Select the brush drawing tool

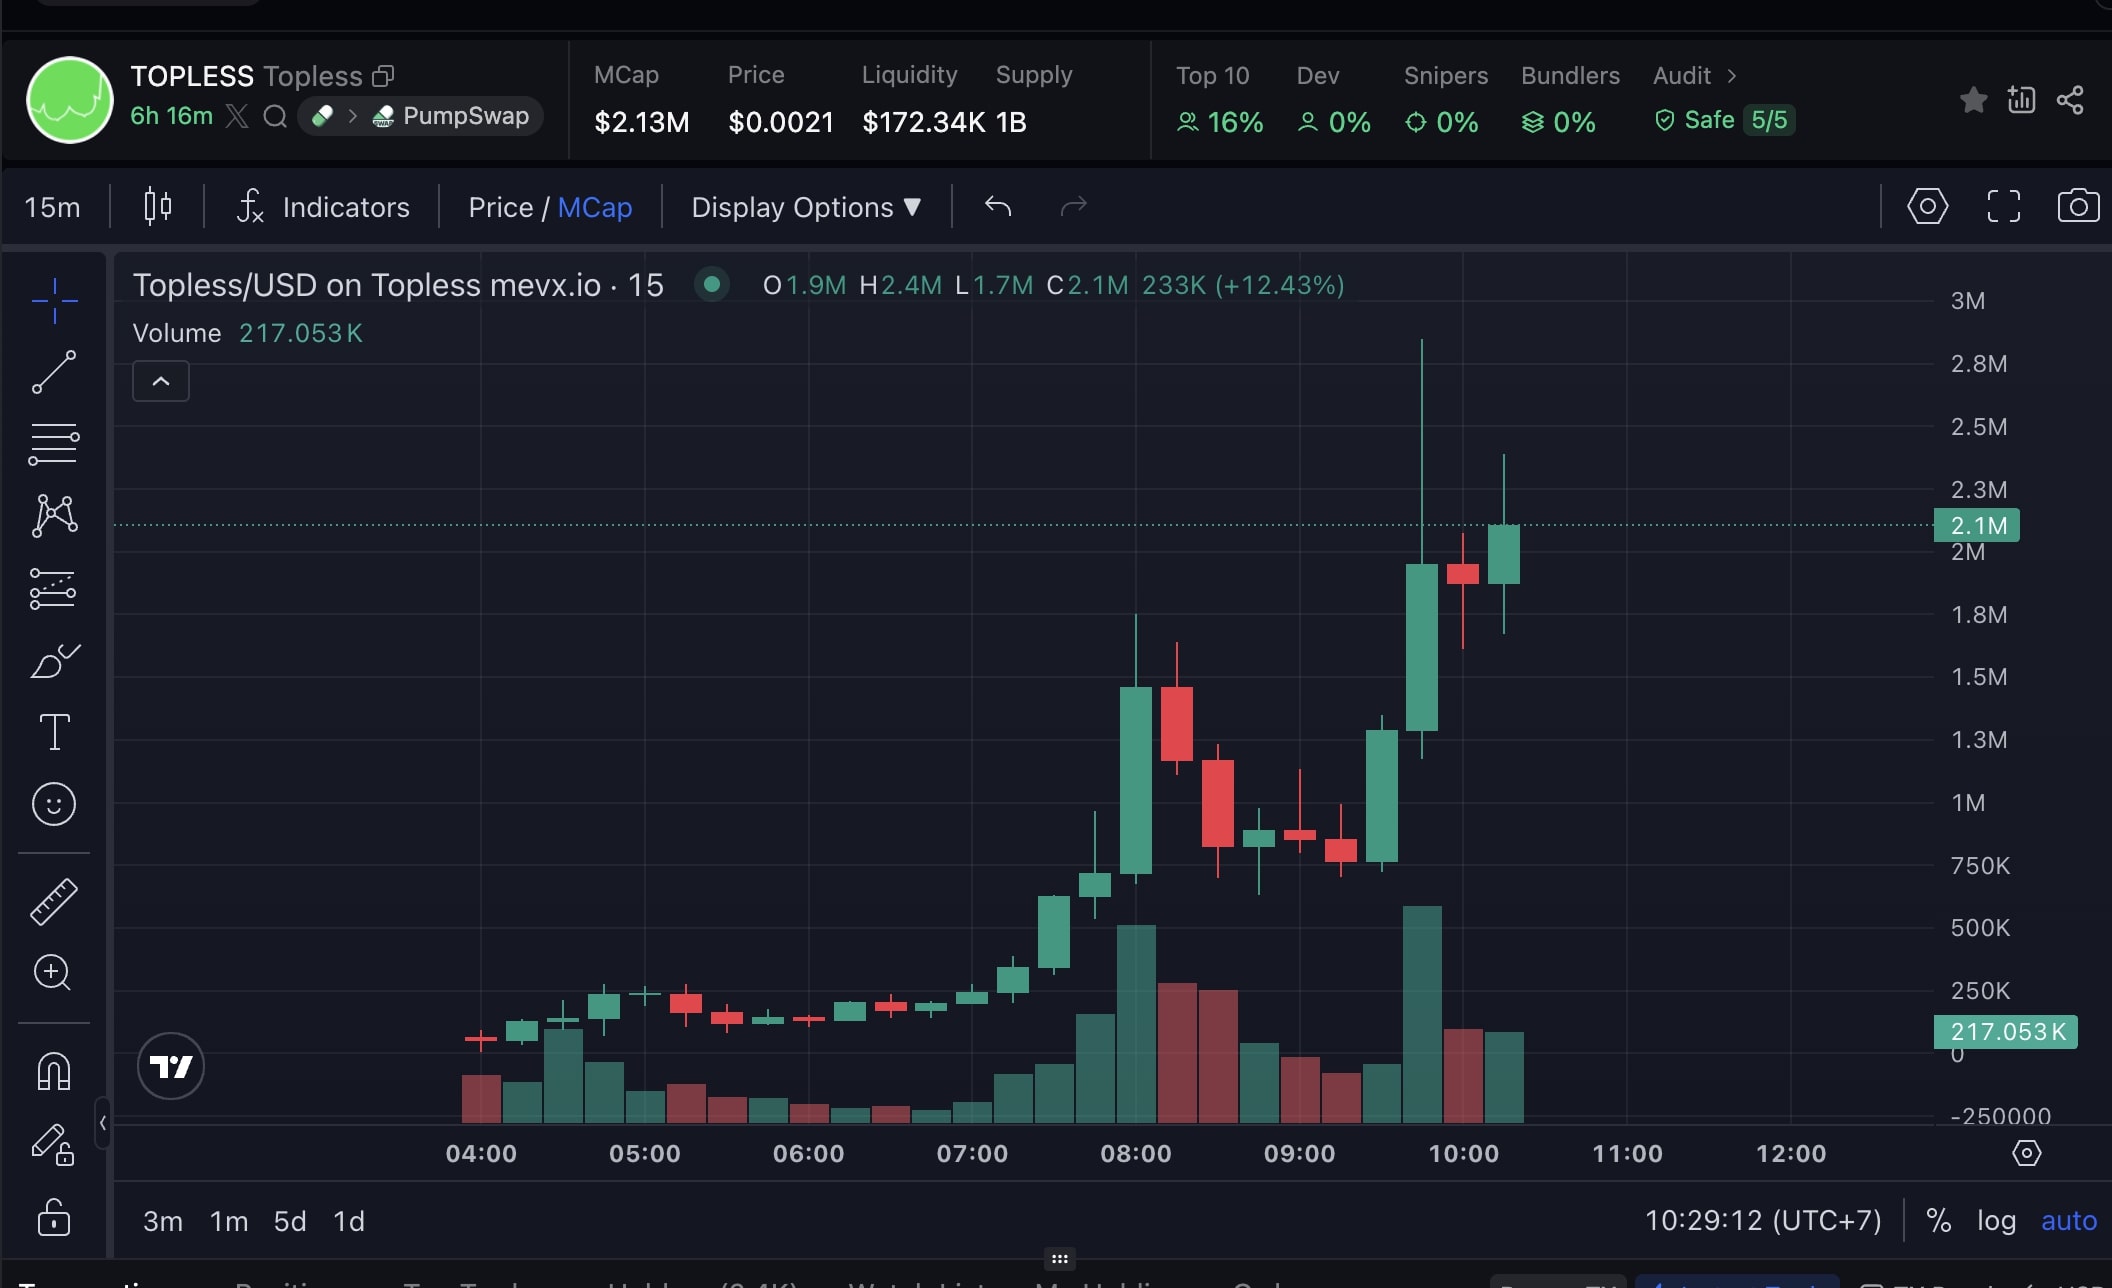point(54,660)
